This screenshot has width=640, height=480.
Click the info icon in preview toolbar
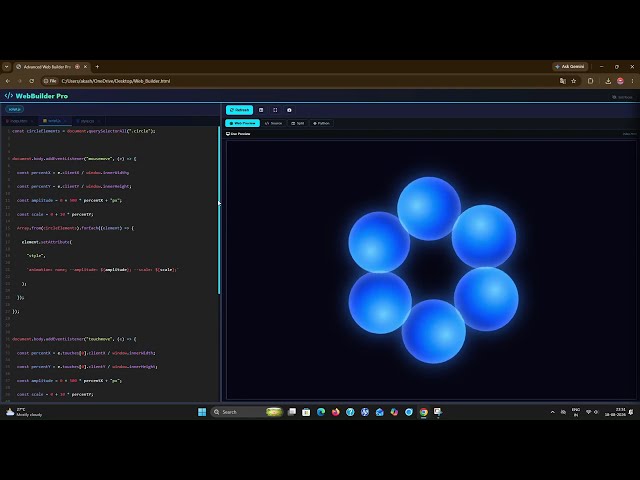(x=289, y=110)
